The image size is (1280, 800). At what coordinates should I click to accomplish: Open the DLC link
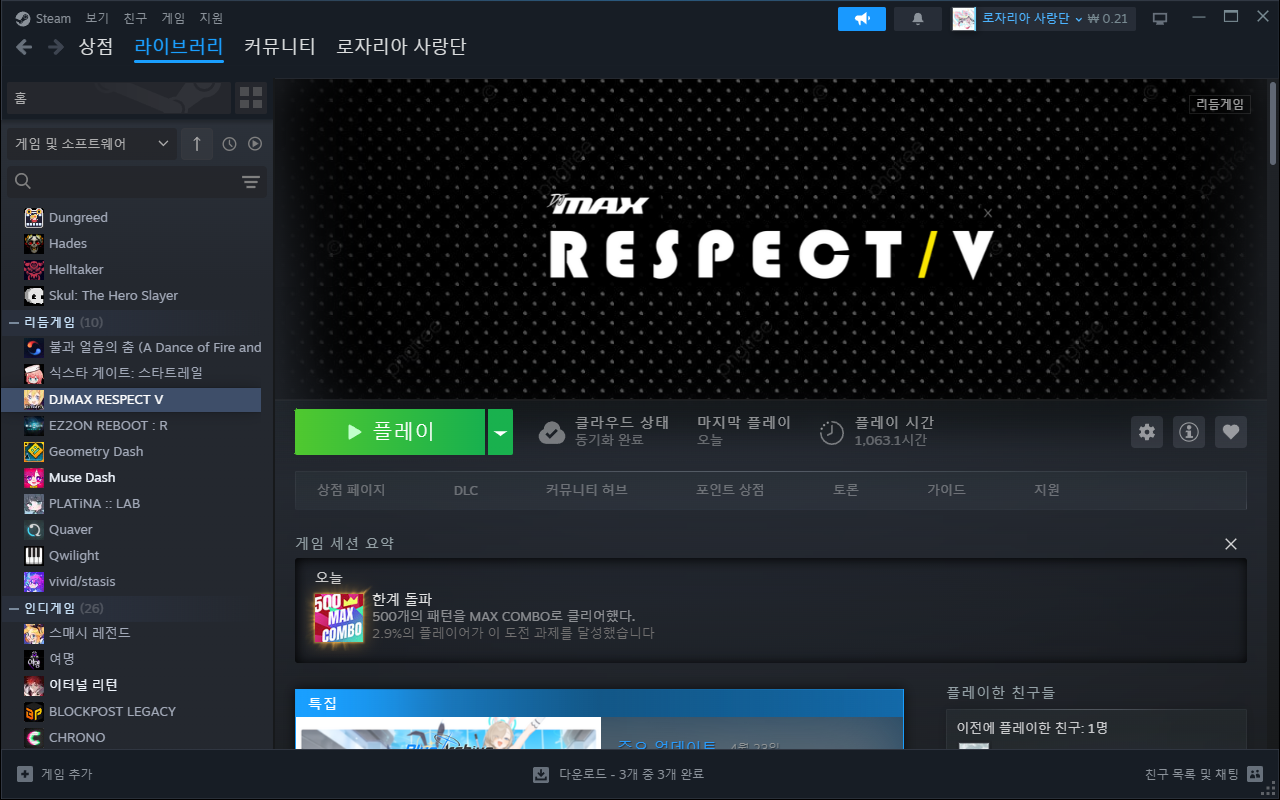click(x=466, y=490)
